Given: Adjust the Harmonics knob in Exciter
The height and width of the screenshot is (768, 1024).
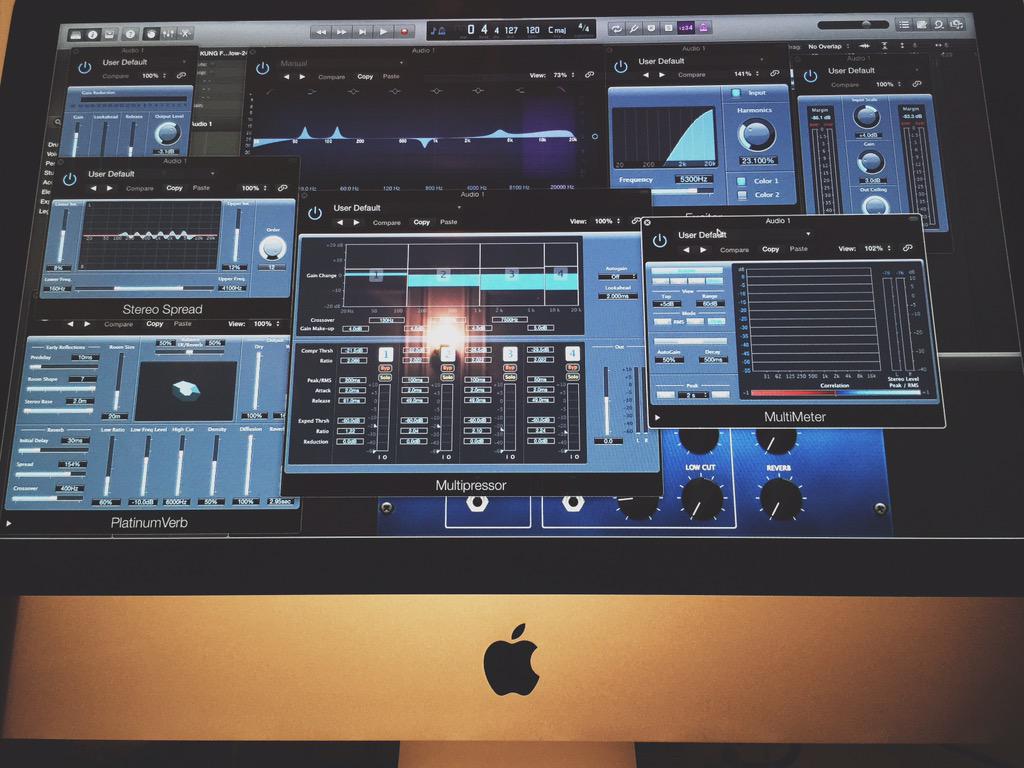Looking at the screenshot, I should [x=756, y=134].
